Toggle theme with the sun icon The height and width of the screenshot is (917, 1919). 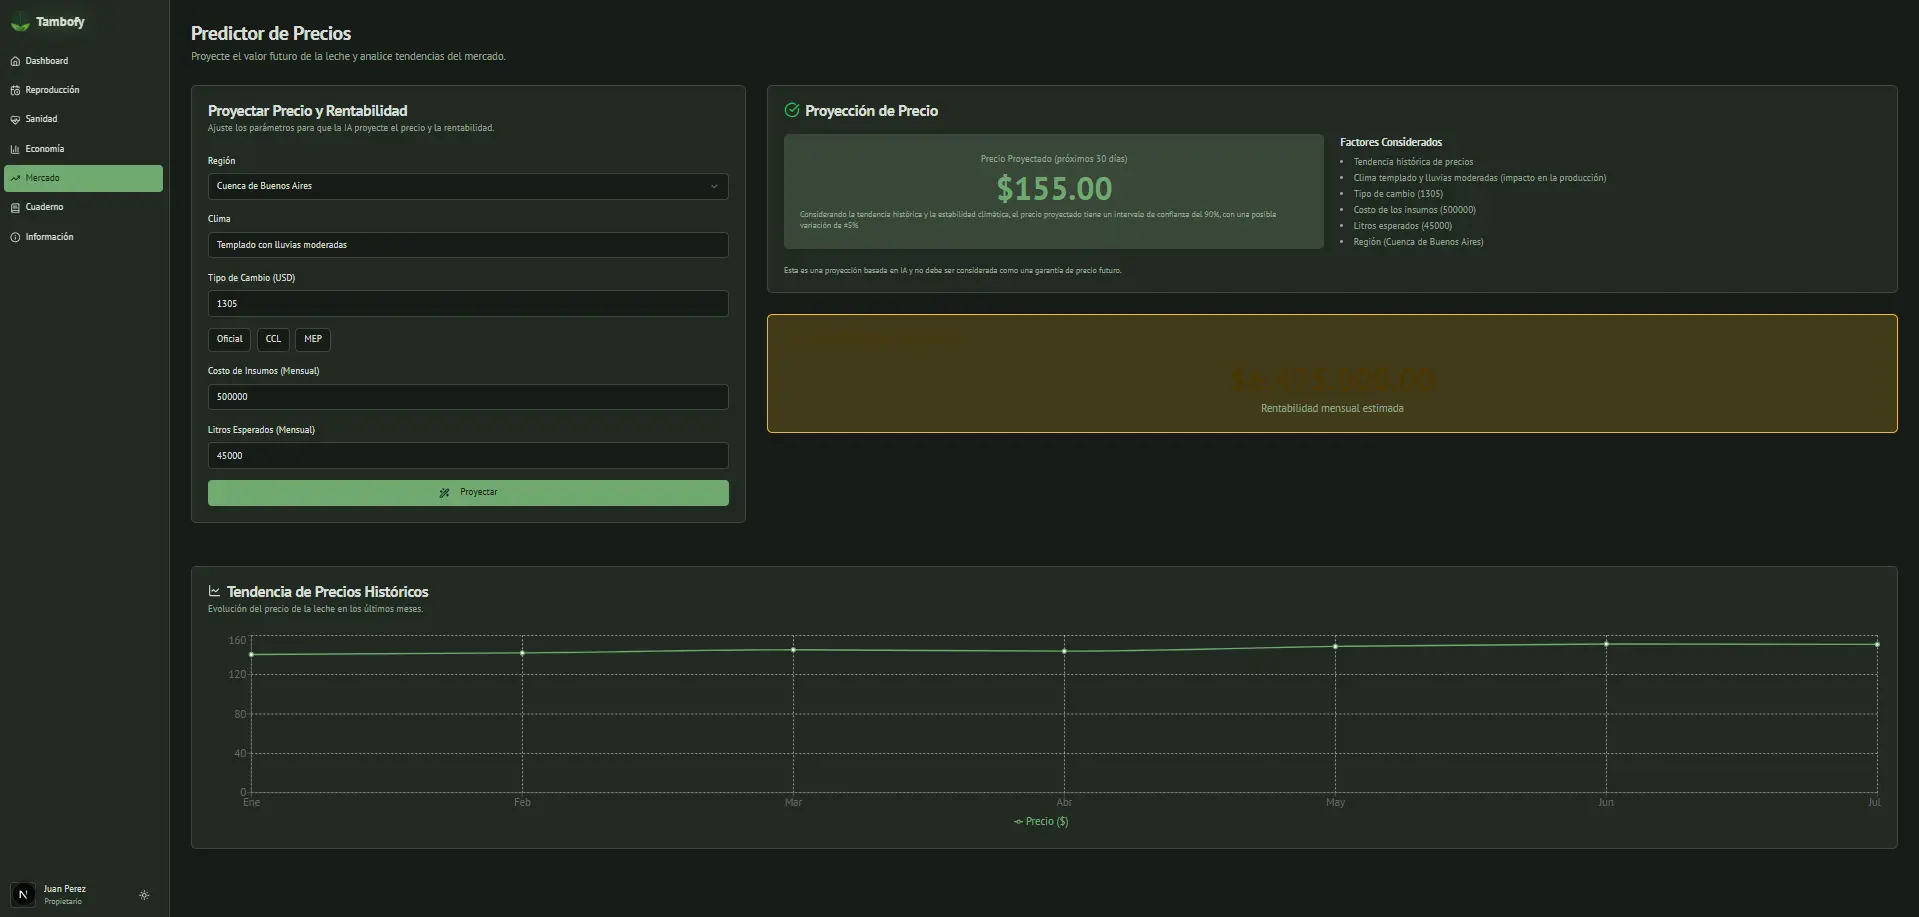click(144, 895)
